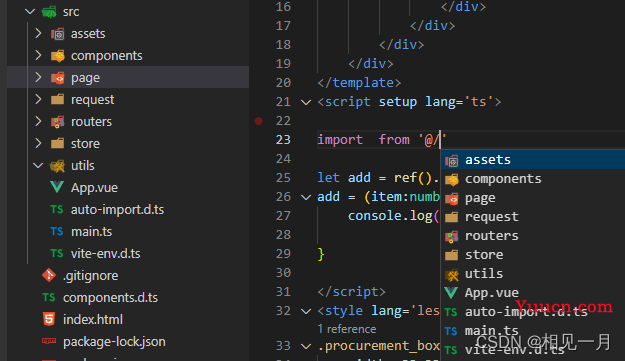Remove the breakpoint dot on line 22
Viewport: 625px width, 361px height.
pos(258,121)
